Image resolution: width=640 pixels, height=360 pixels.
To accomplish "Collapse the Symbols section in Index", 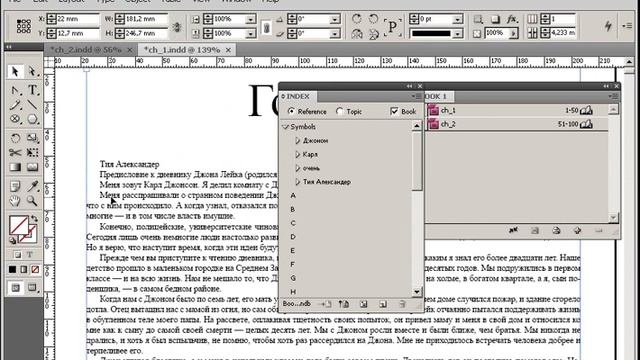I will pyautogui.click(x=285, y=127).
